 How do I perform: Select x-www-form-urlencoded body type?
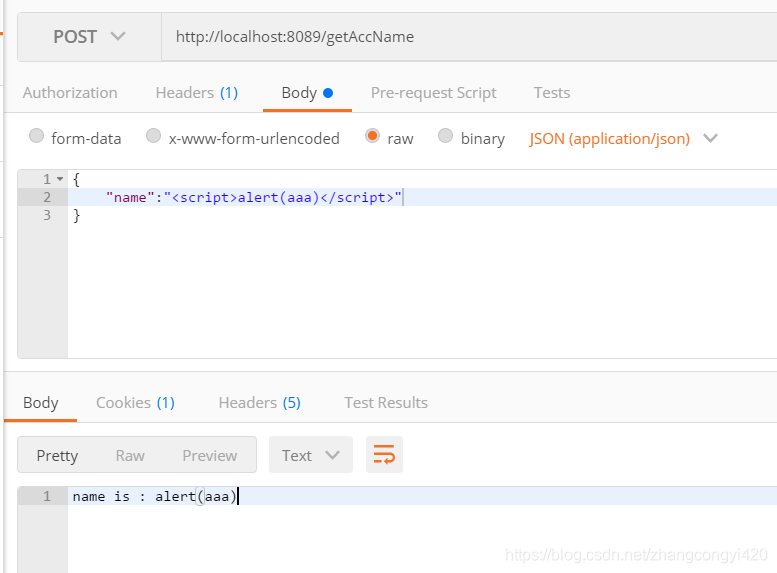[154, 137]
